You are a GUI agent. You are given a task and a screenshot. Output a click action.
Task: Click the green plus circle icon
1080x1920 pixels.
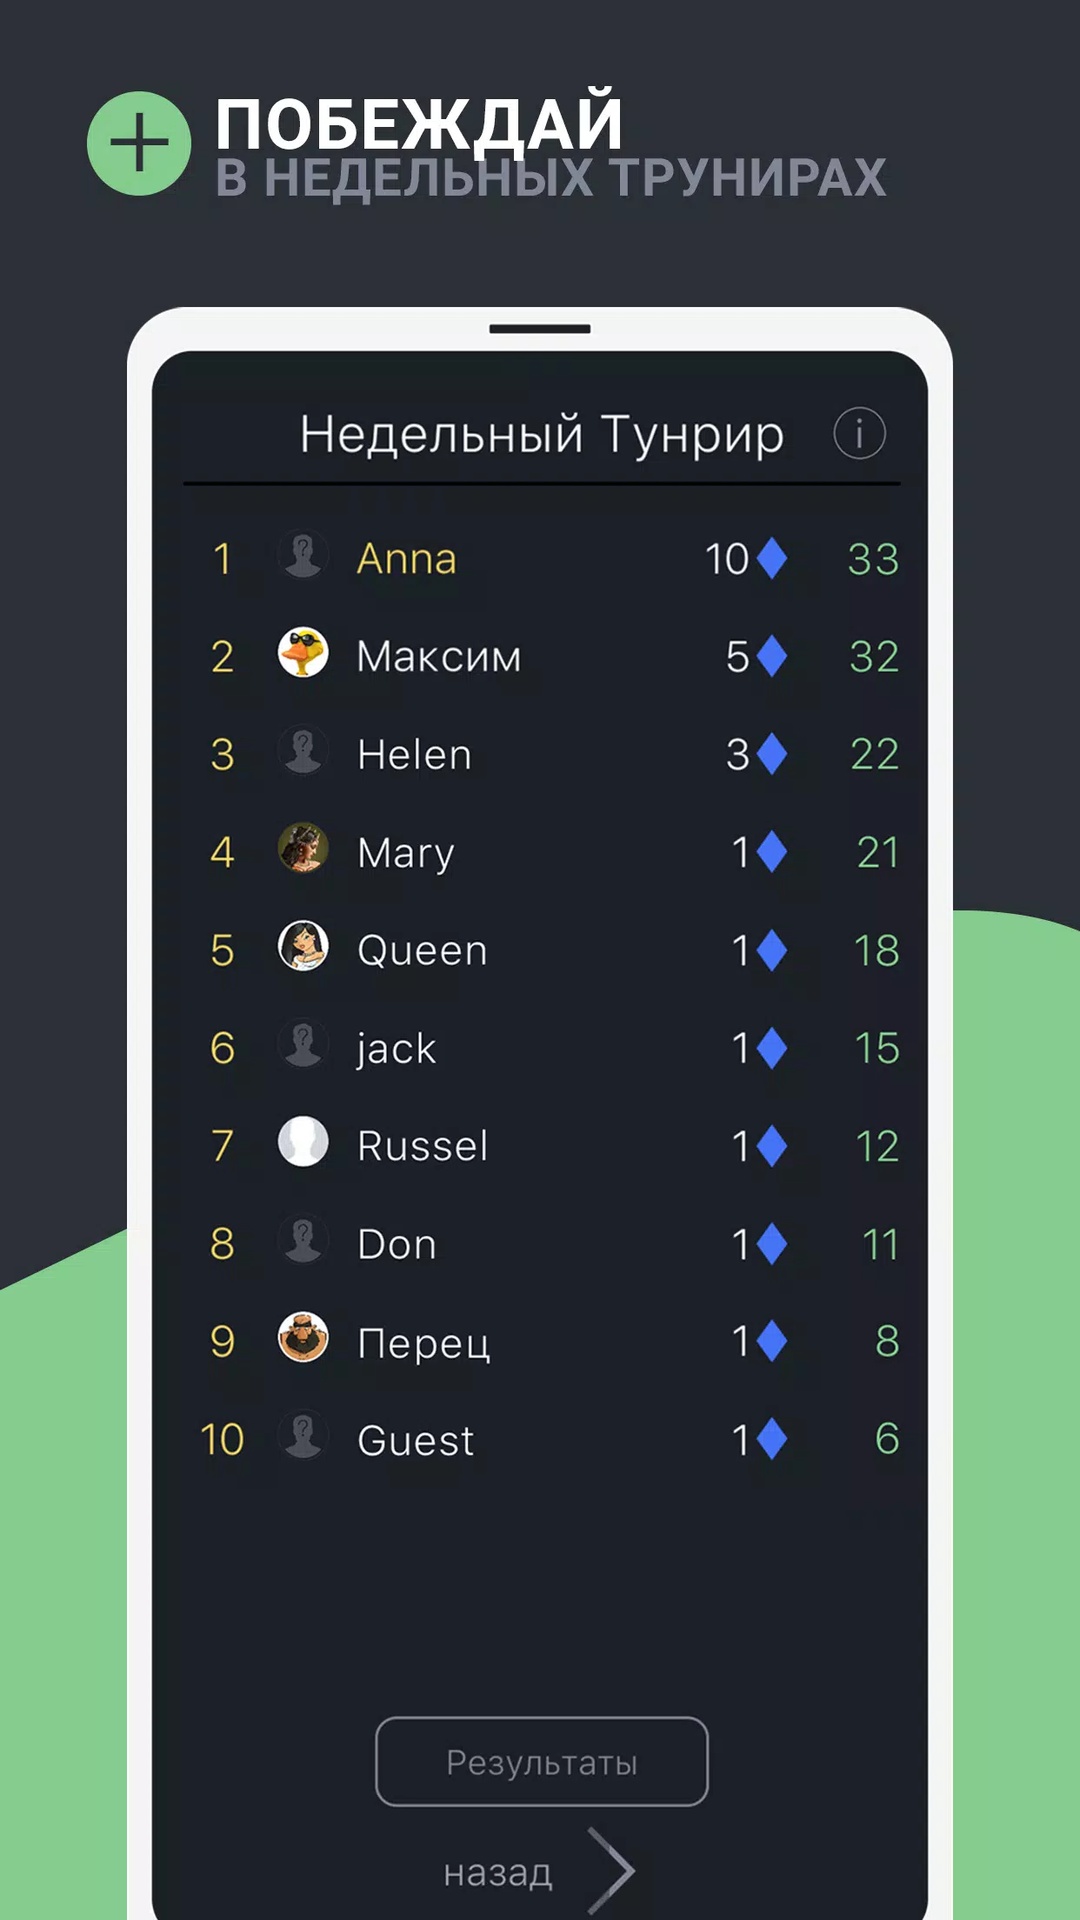pos(139,143)
